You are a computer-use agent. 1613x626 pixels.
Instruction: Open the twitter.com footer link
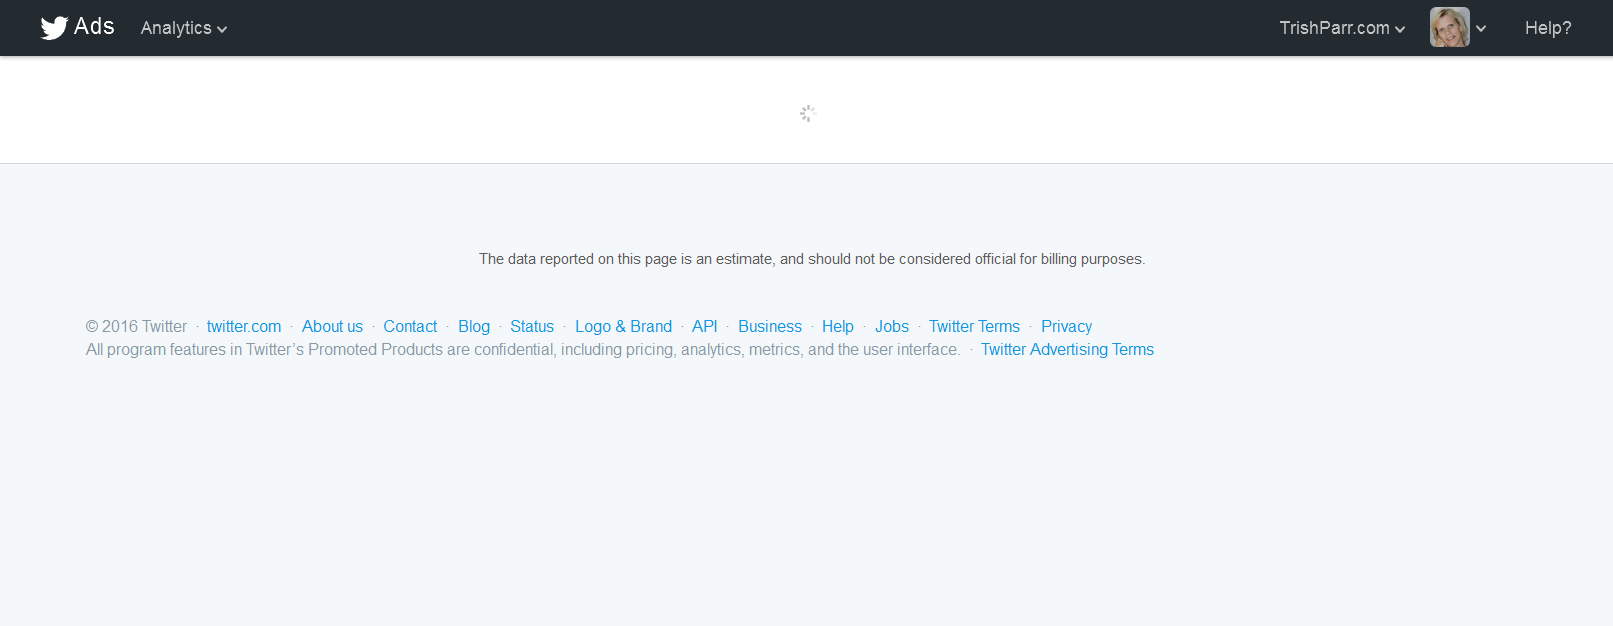(x=244, y=326)
